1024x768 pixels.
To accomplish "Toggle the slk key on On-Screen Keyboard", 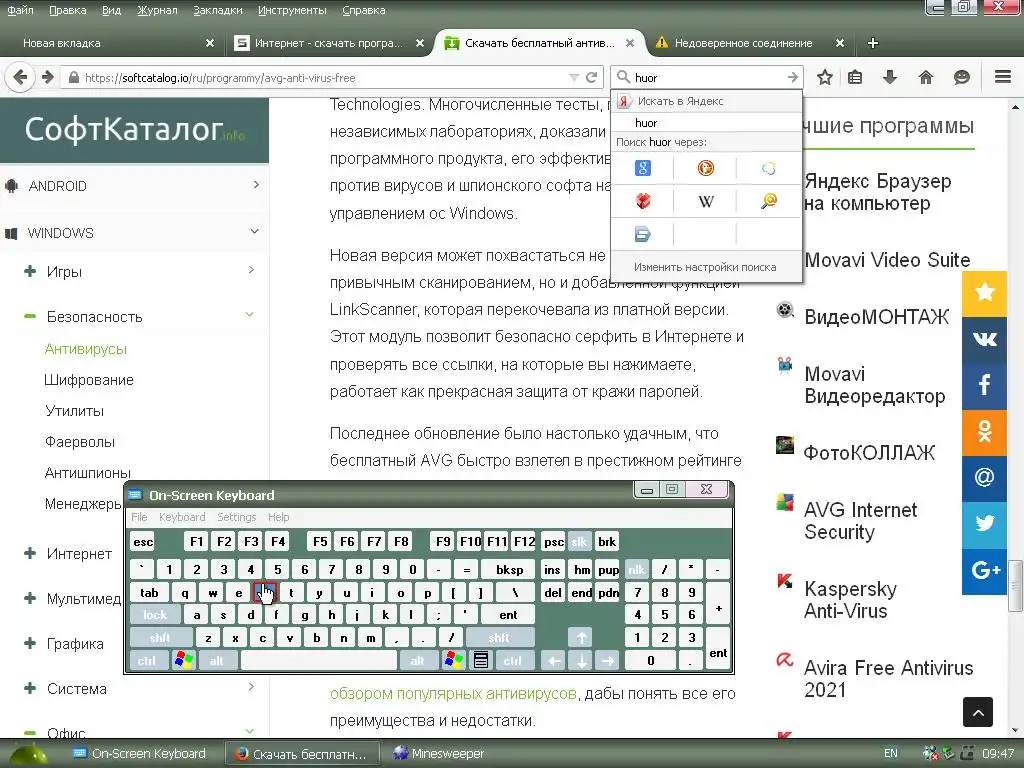I will click(x=579, y=541).
